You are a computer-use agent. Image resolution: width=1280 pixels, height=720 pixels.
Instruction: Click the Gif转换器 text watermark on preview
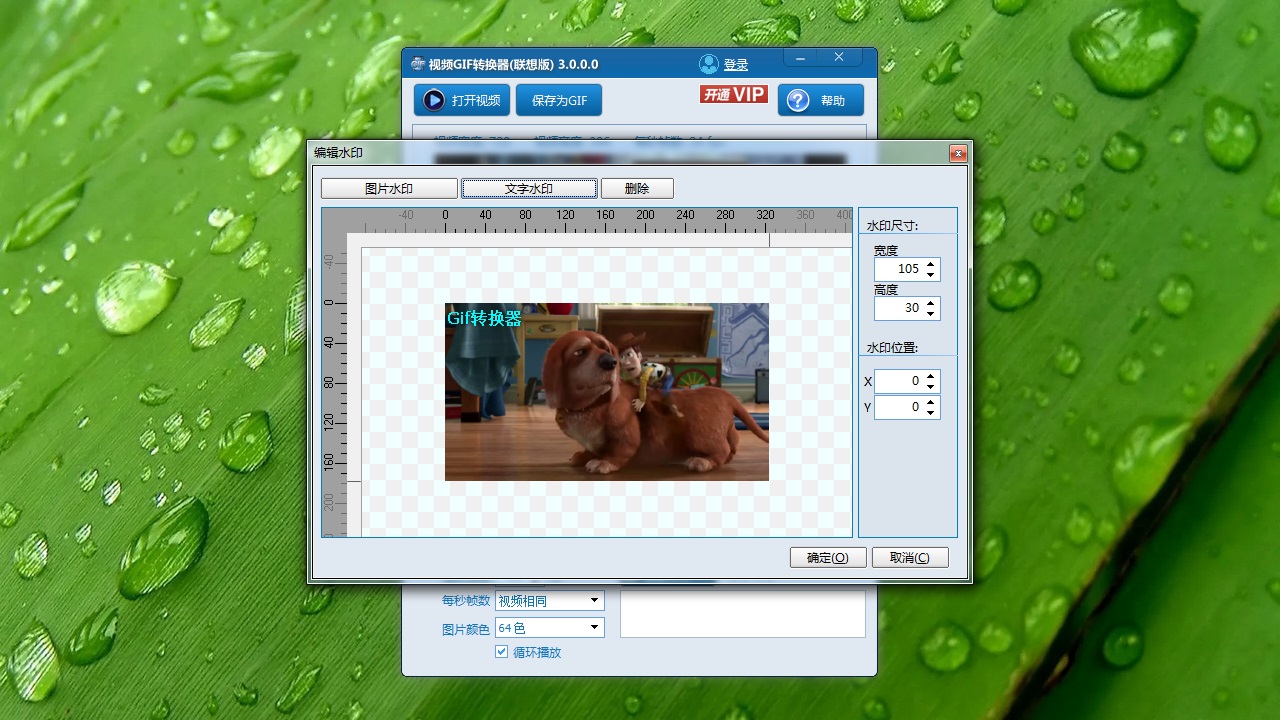point(484,318)
